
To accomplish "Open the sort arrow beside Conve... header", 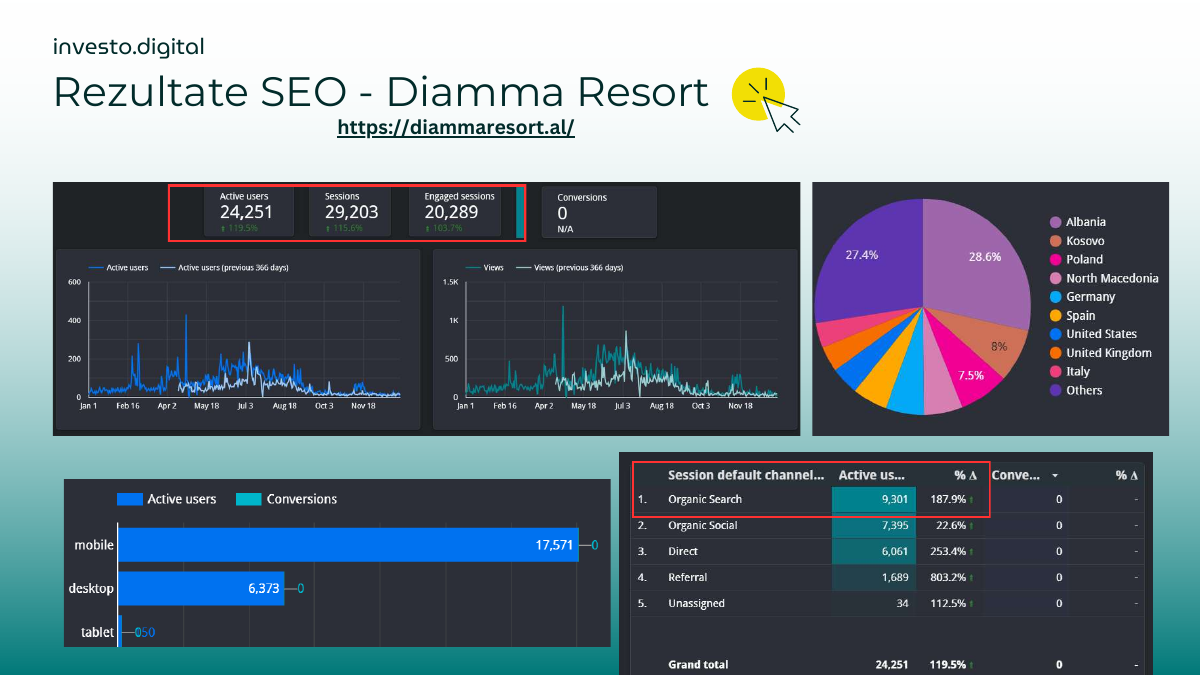I will [x=1056, y=476].
